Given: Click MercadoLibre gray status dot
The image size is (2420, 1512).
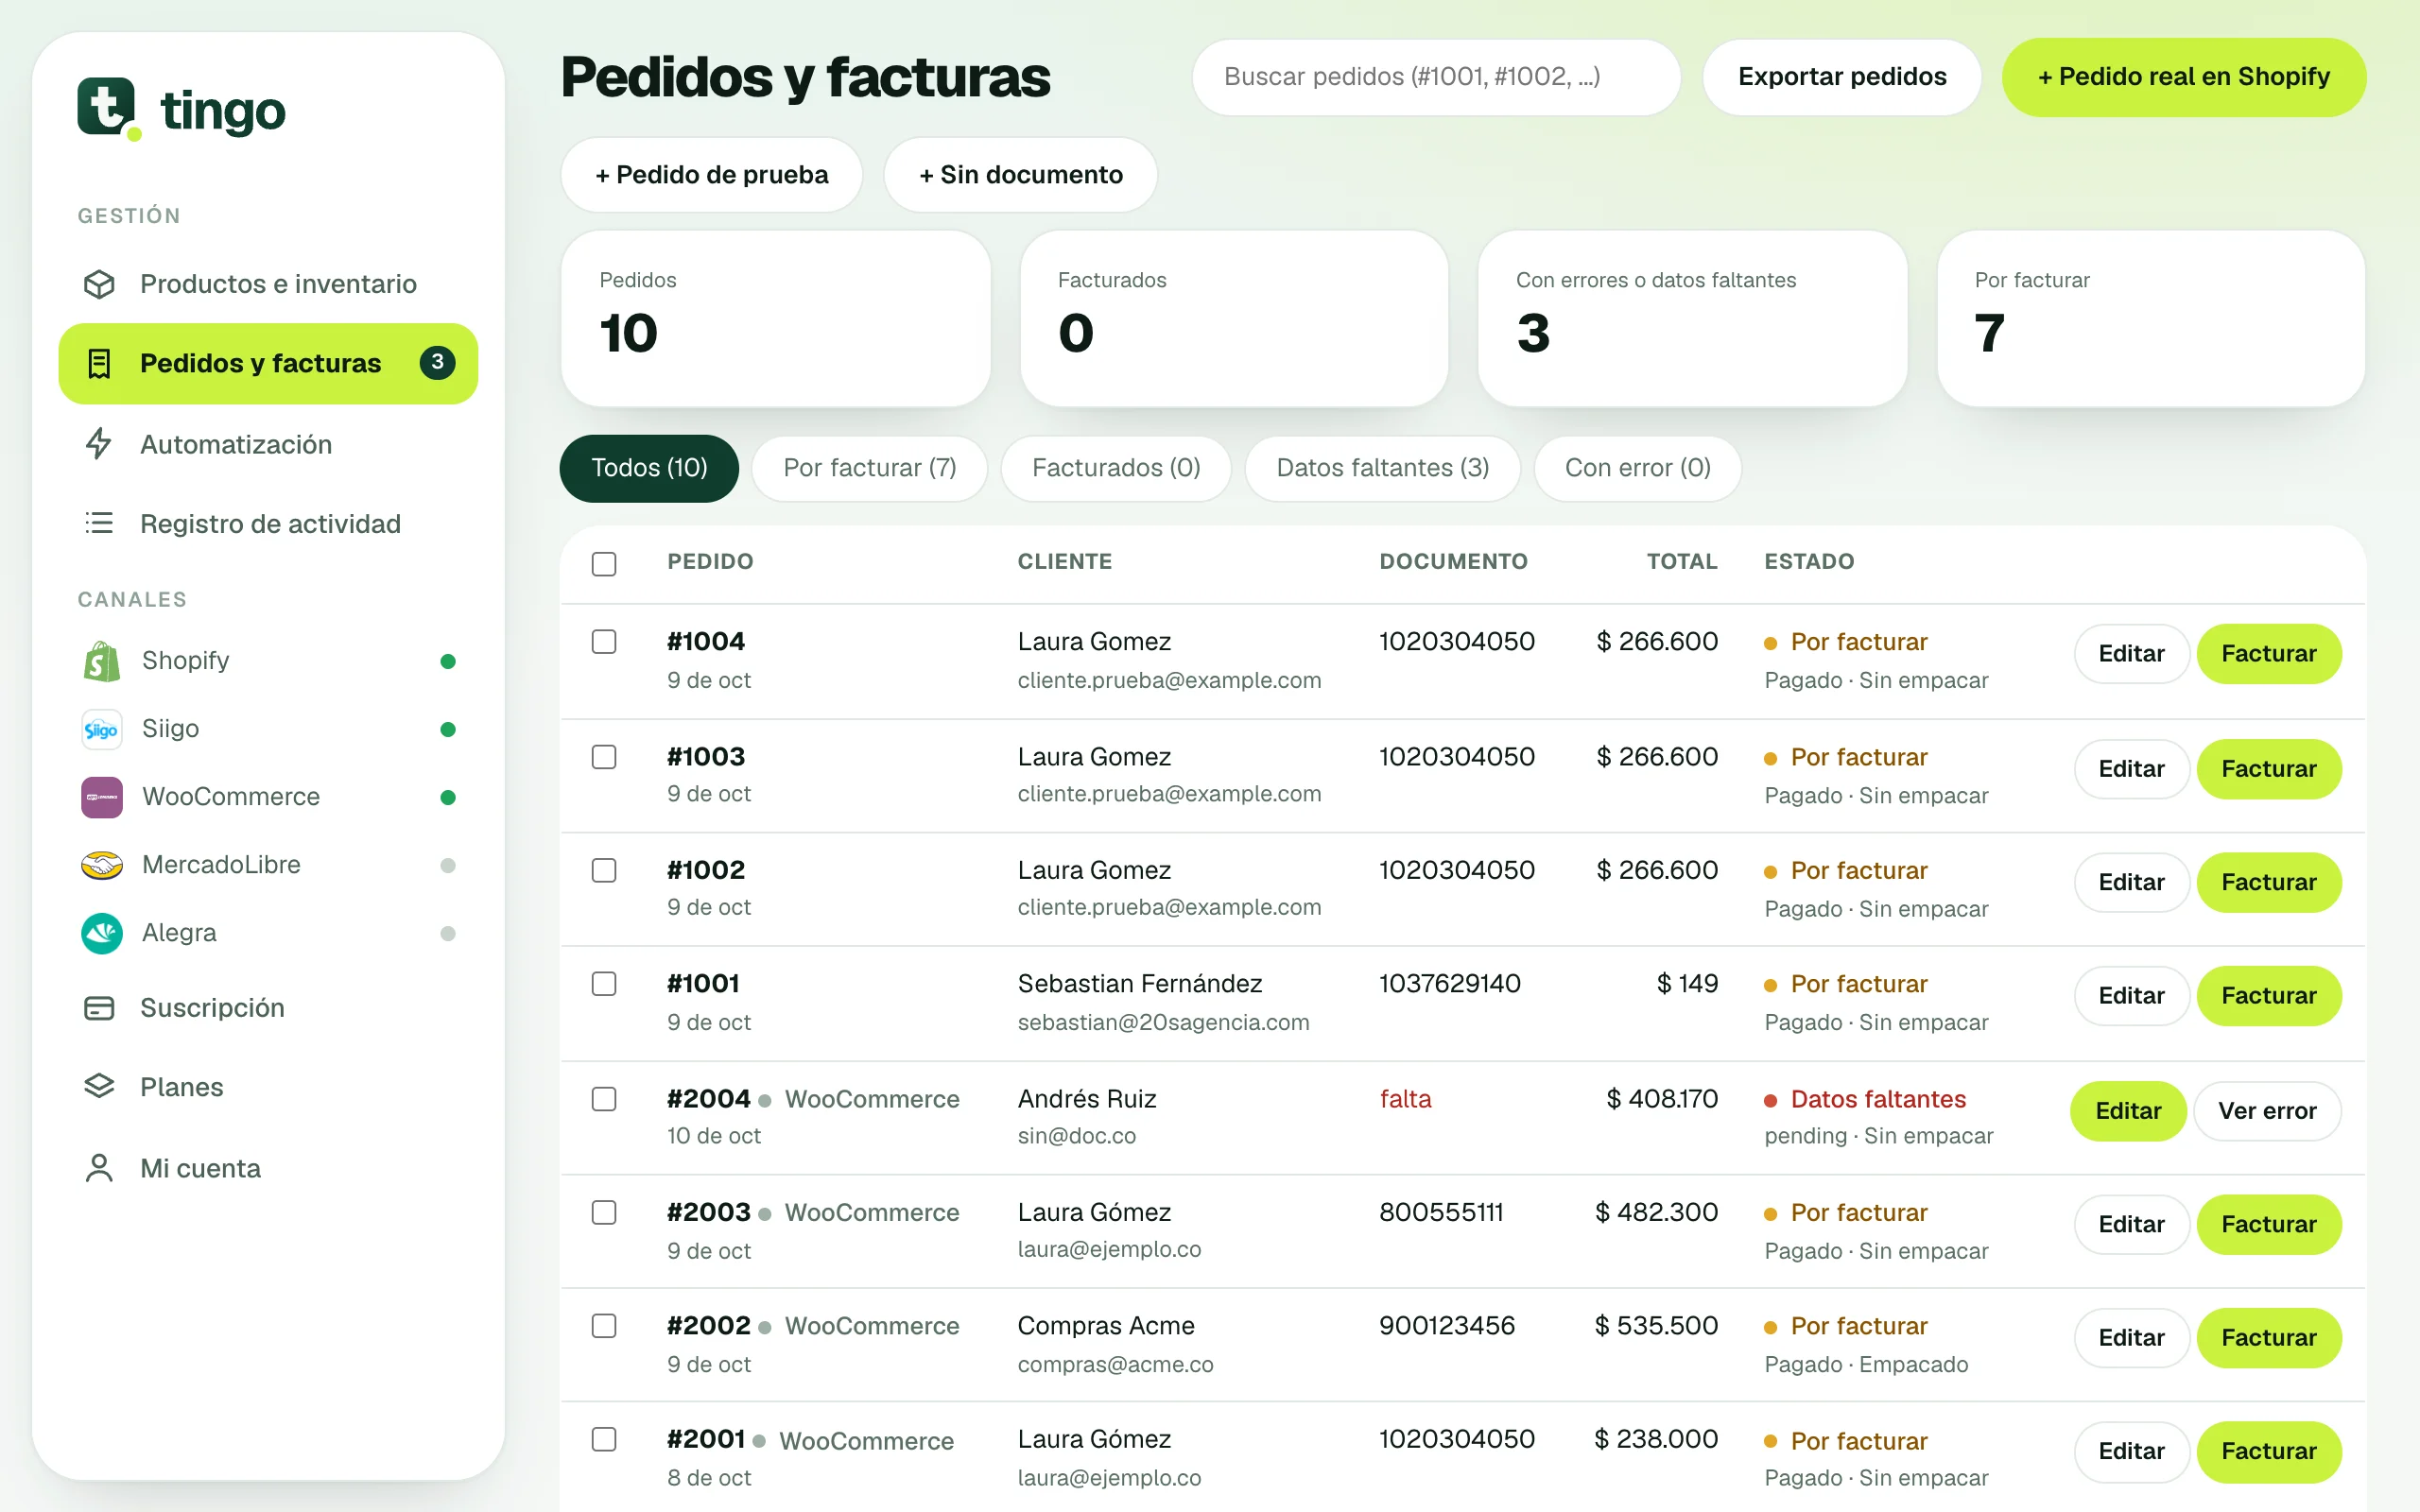Looking at the screenshot, I should tap(448, 865).
